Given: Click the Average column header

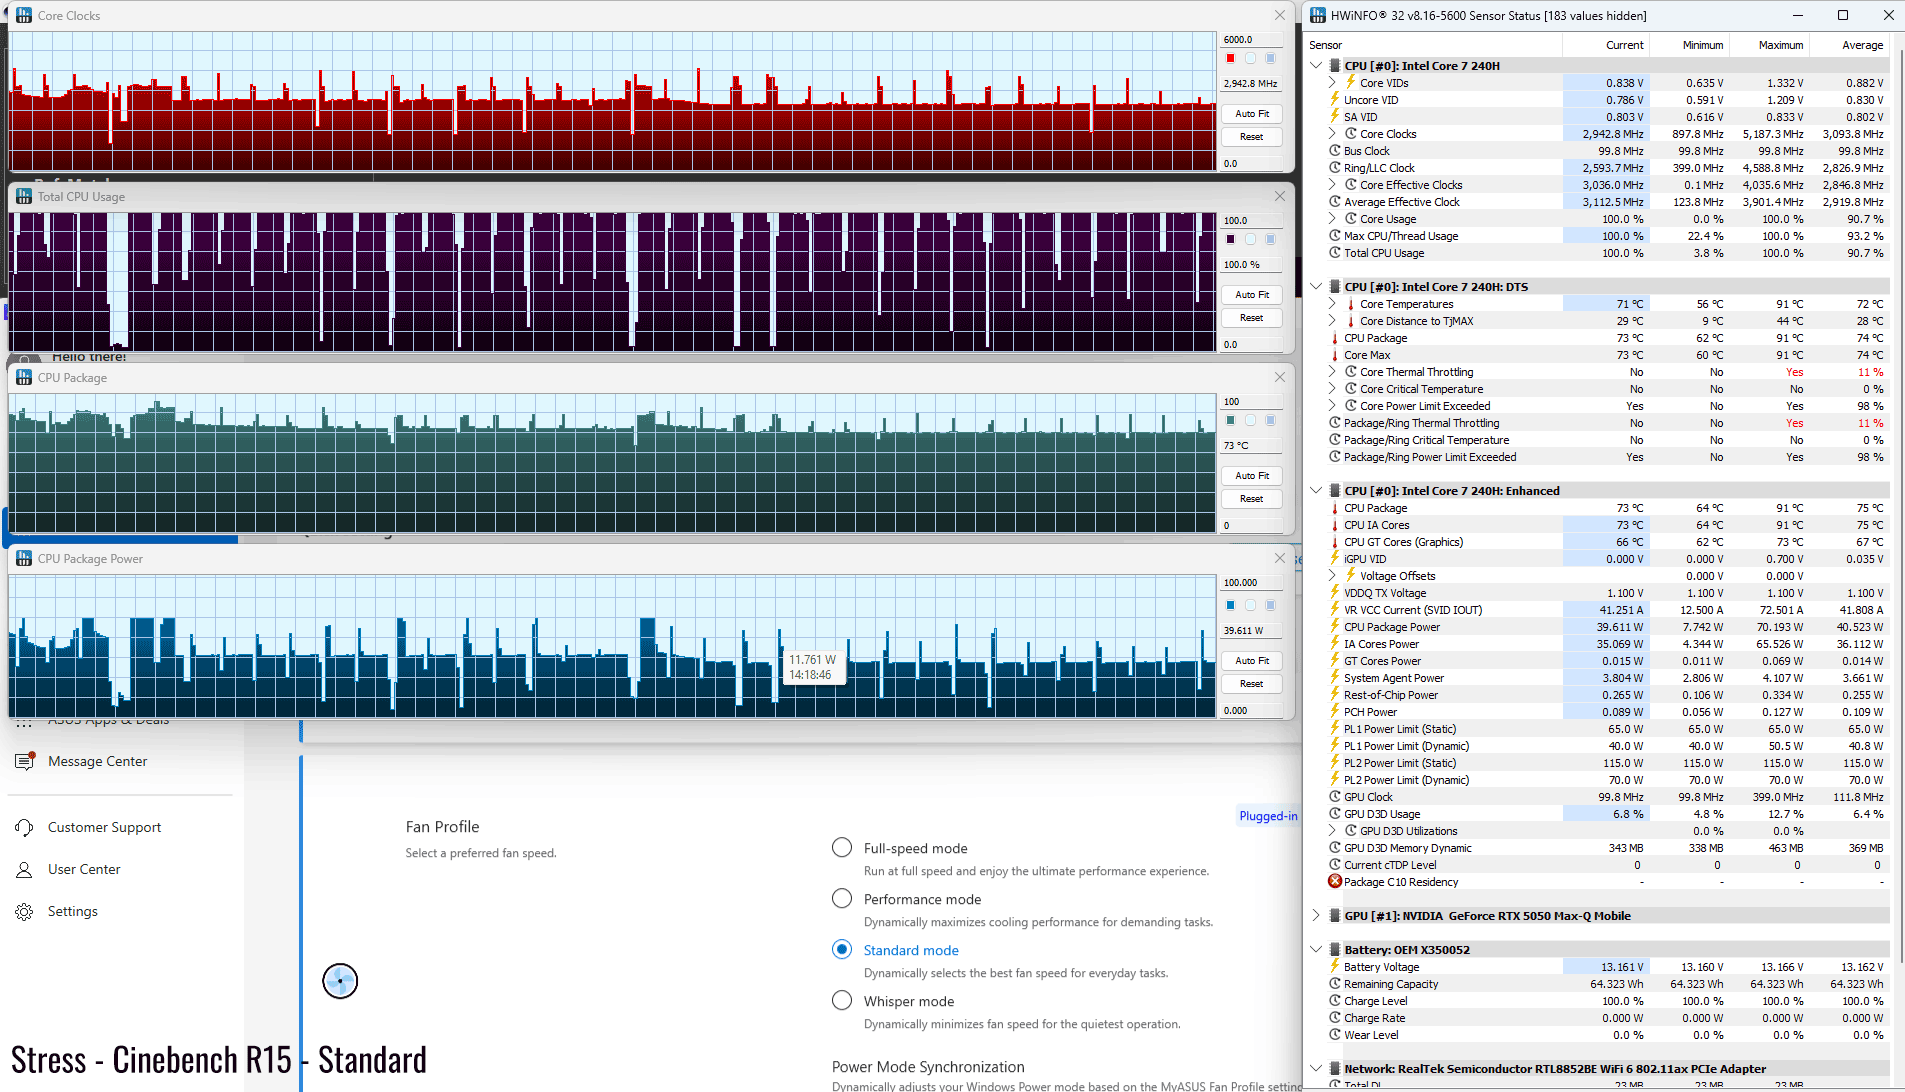Looking at the screenshot, I should point(1850,45).
